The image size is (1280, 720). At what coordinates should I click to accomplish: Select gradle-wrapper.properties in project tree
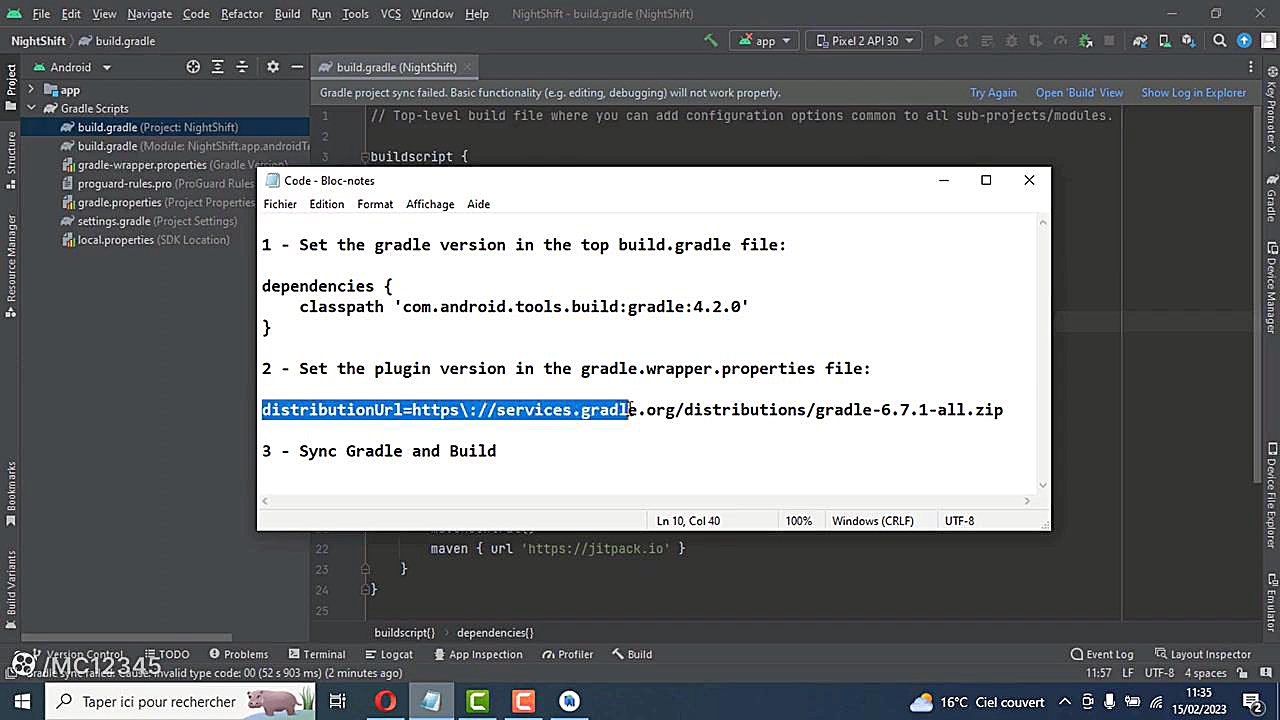point(174,165)
